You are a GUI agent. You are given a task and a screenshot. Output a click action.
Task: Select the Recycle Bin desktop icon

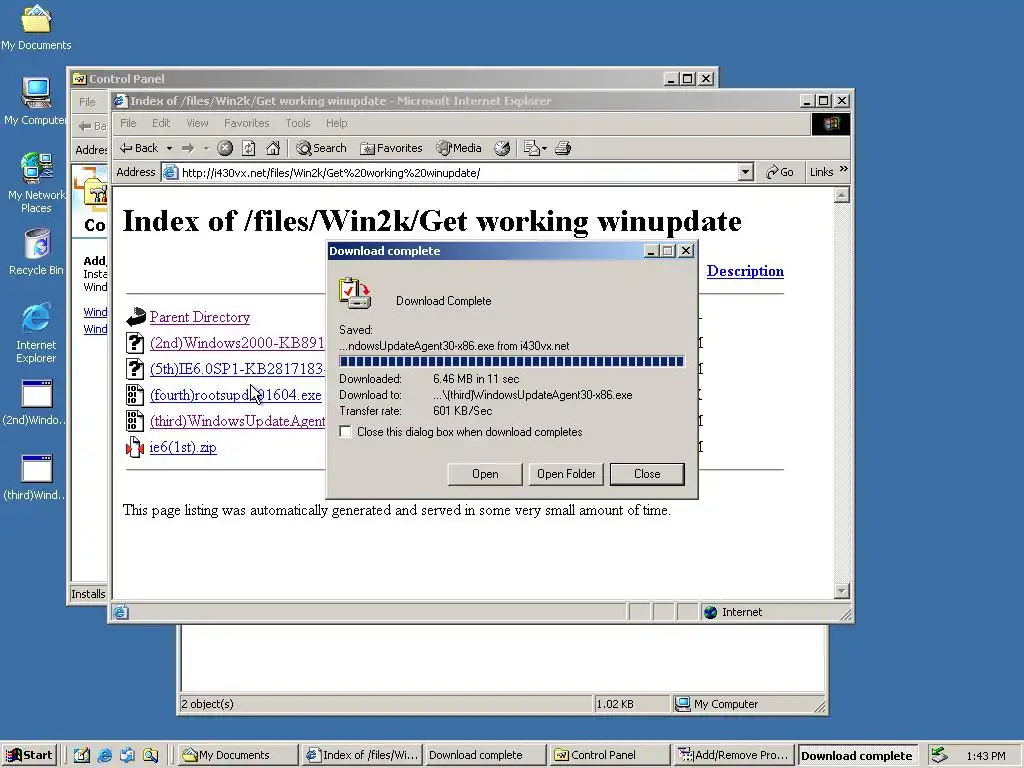(36, 252)
